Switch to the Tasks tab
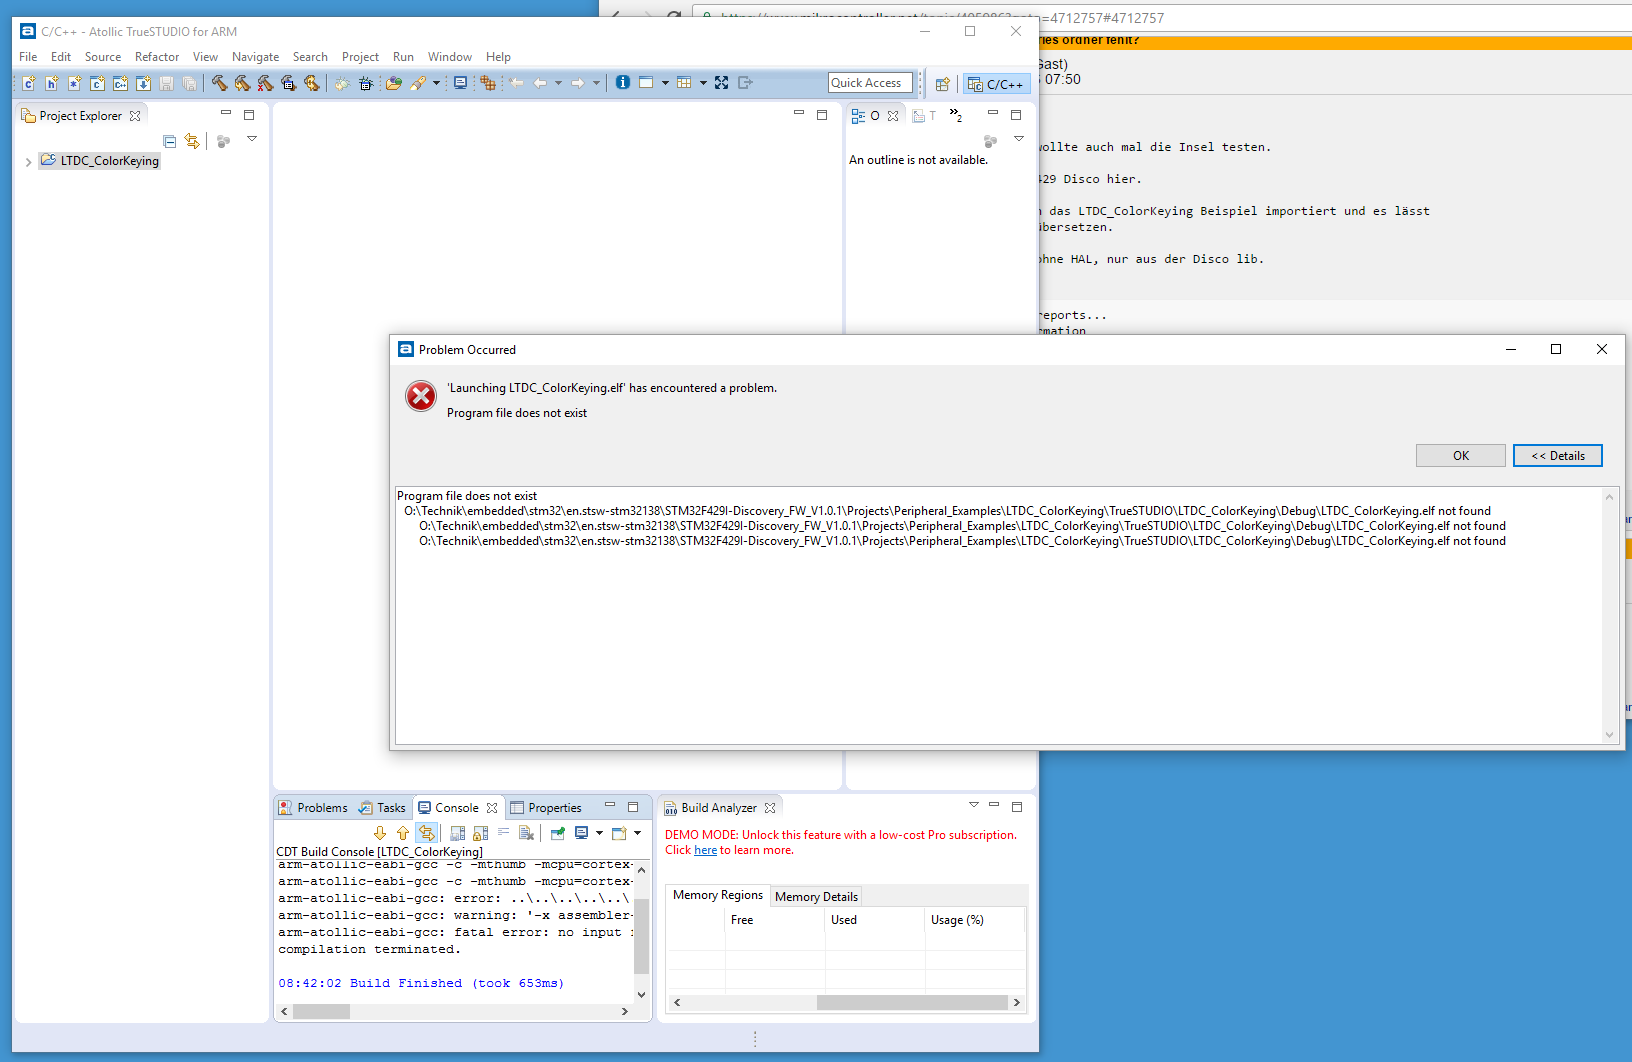Viewport: 1632px width, 1062px height. pyautogui.click(x=383, y=808)
